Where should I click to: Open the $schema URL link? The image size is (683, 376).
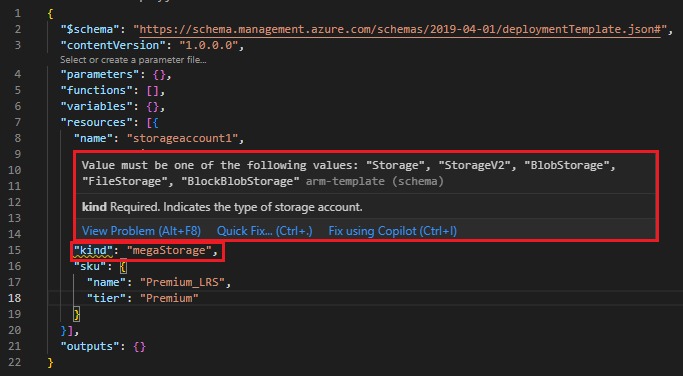400,29
